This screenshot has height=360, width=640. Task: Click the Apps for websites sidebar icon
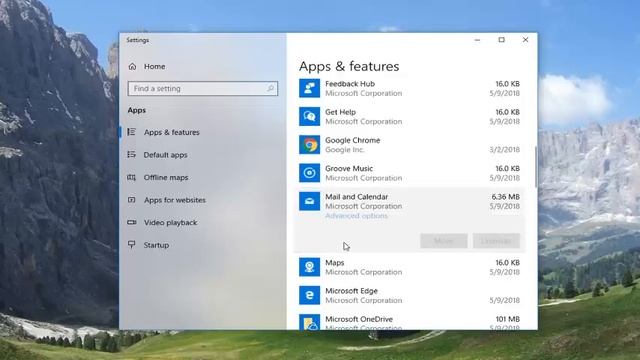click(x=131, y=200)
